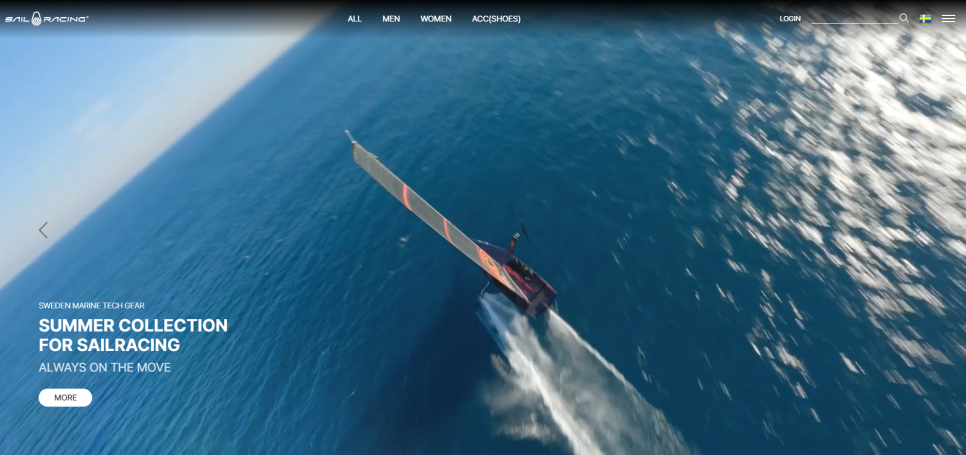Select the Swedish flag language icon
Viewport: 966px width, 455px height.
tap(925, 18)
